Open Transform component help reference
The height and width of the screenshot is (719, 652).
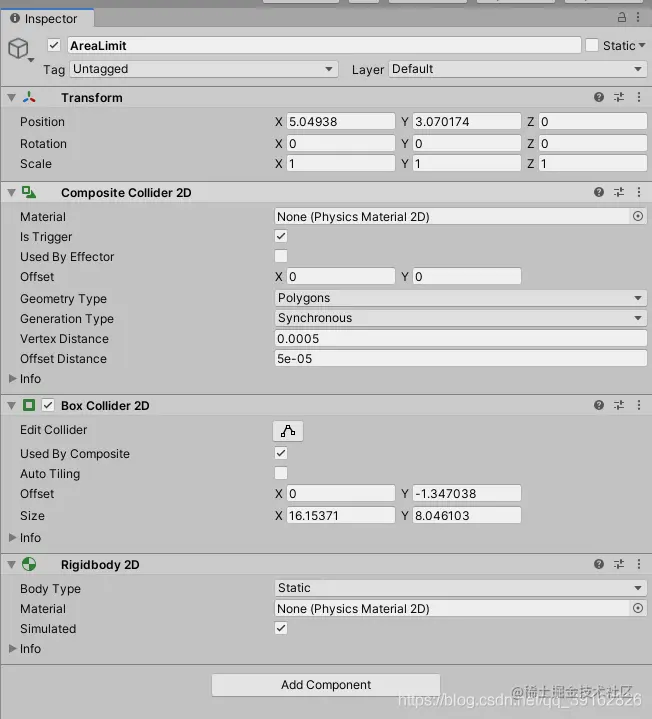click(599, 97)
